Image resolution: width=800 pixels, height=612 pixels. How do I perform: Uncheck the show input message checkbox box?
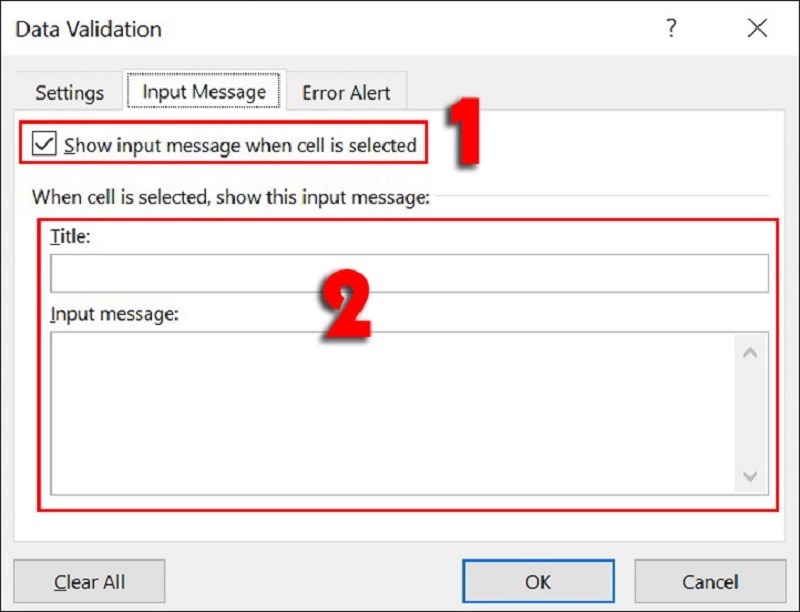(44, 143)
